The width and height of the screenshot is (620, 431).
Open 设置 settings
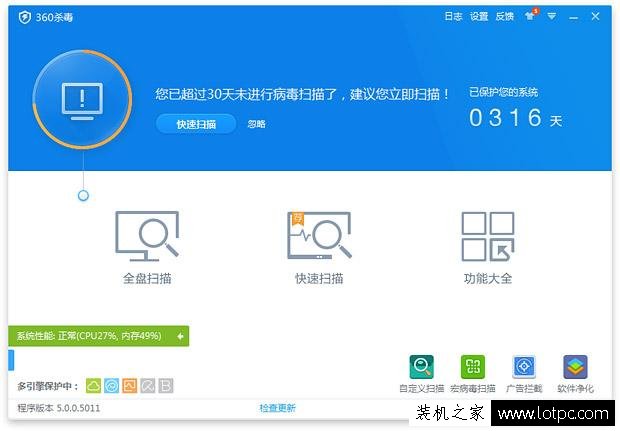[x=479, y=16]
